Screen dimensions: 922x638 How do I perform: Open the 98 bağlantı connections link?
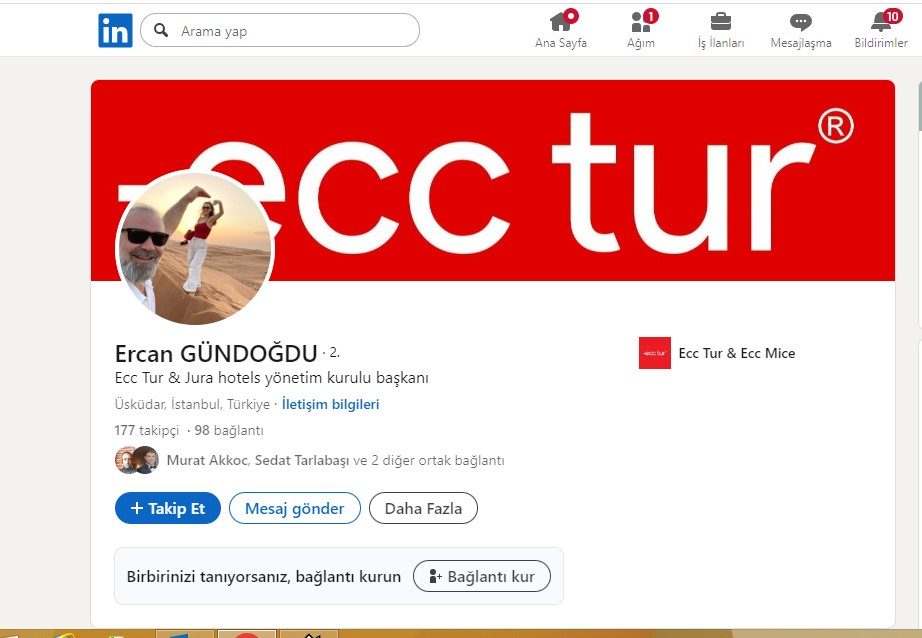pos(228,430)
